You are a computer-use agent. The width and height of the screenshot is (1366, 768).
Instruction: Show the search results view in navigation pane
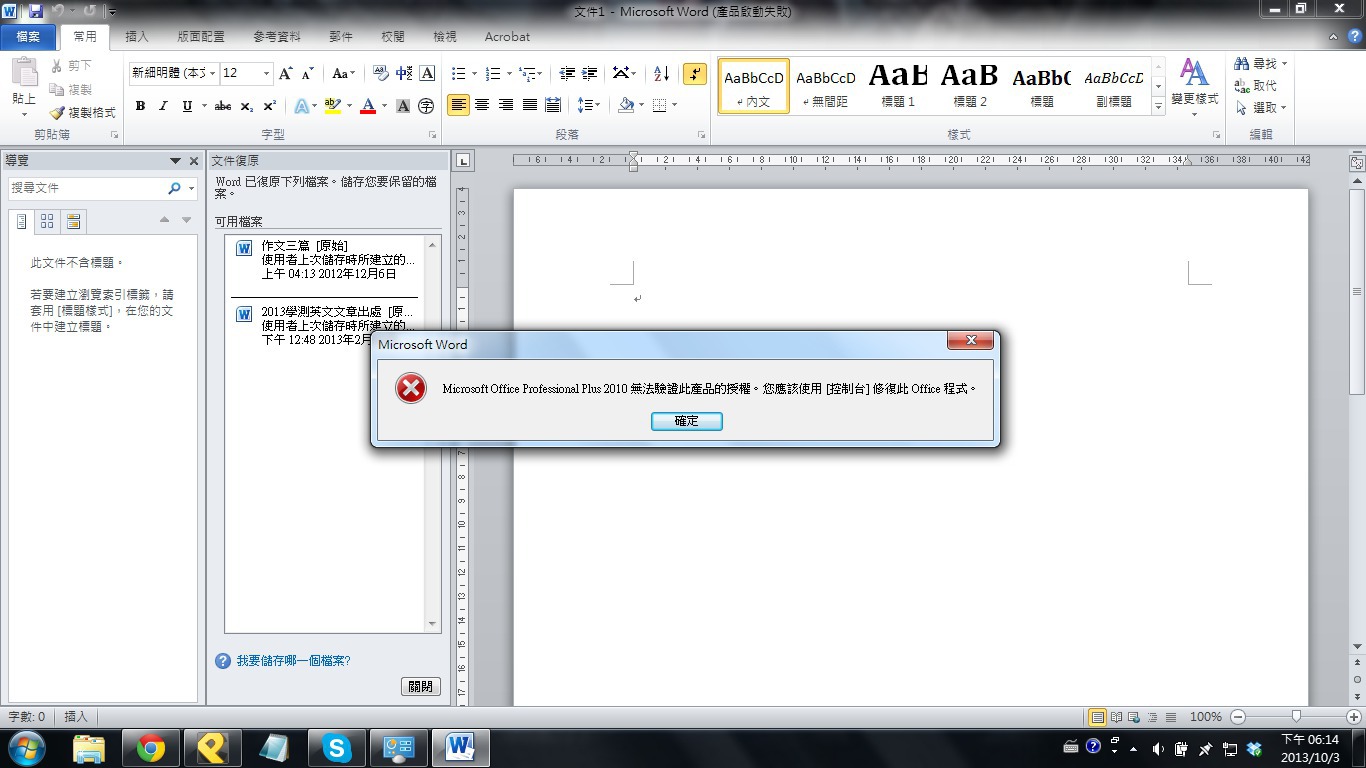click(x=73, y=221)
